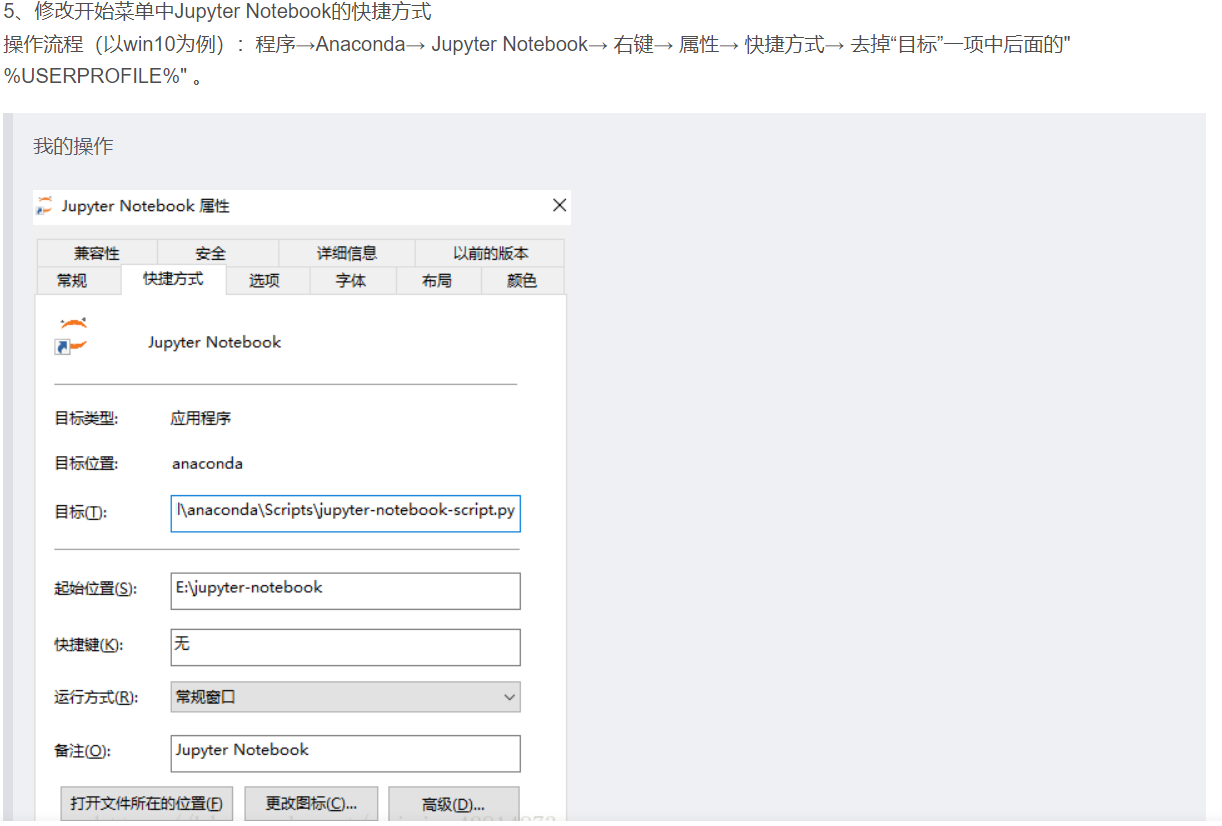Go to the 以前的版本 tab

pyautogui.click(x=490, y=253)
